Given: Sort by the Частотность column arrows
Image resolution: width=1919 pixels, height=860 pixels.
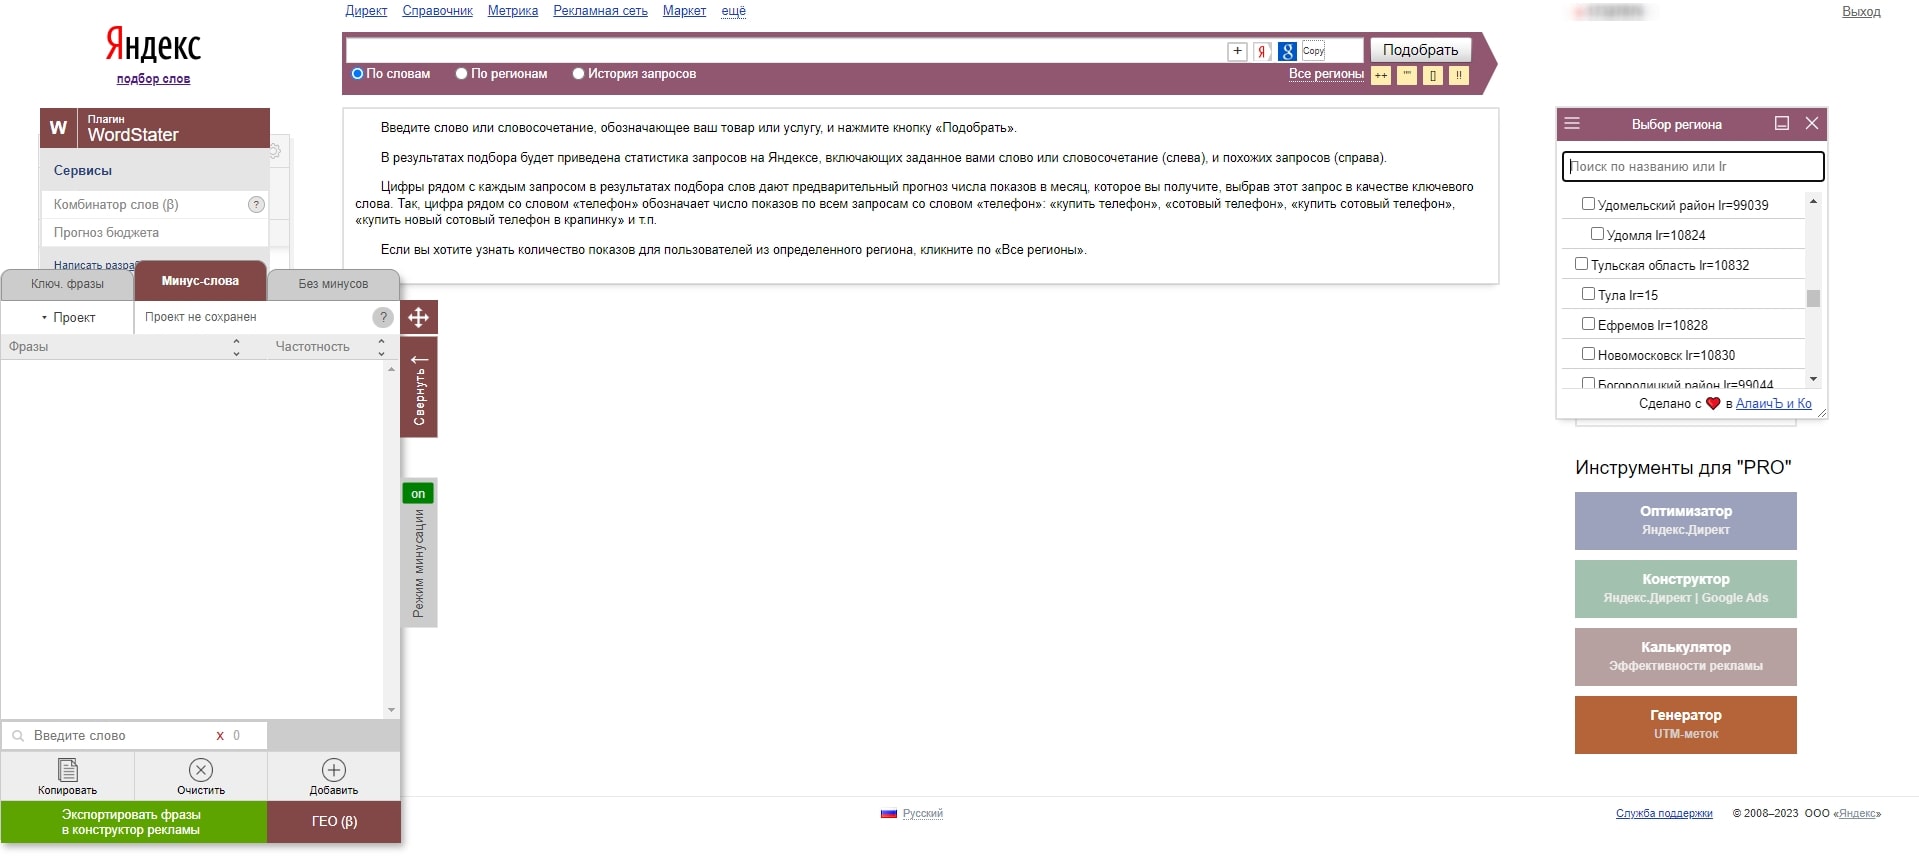Looking at the screenshot, I should [381, 347].
